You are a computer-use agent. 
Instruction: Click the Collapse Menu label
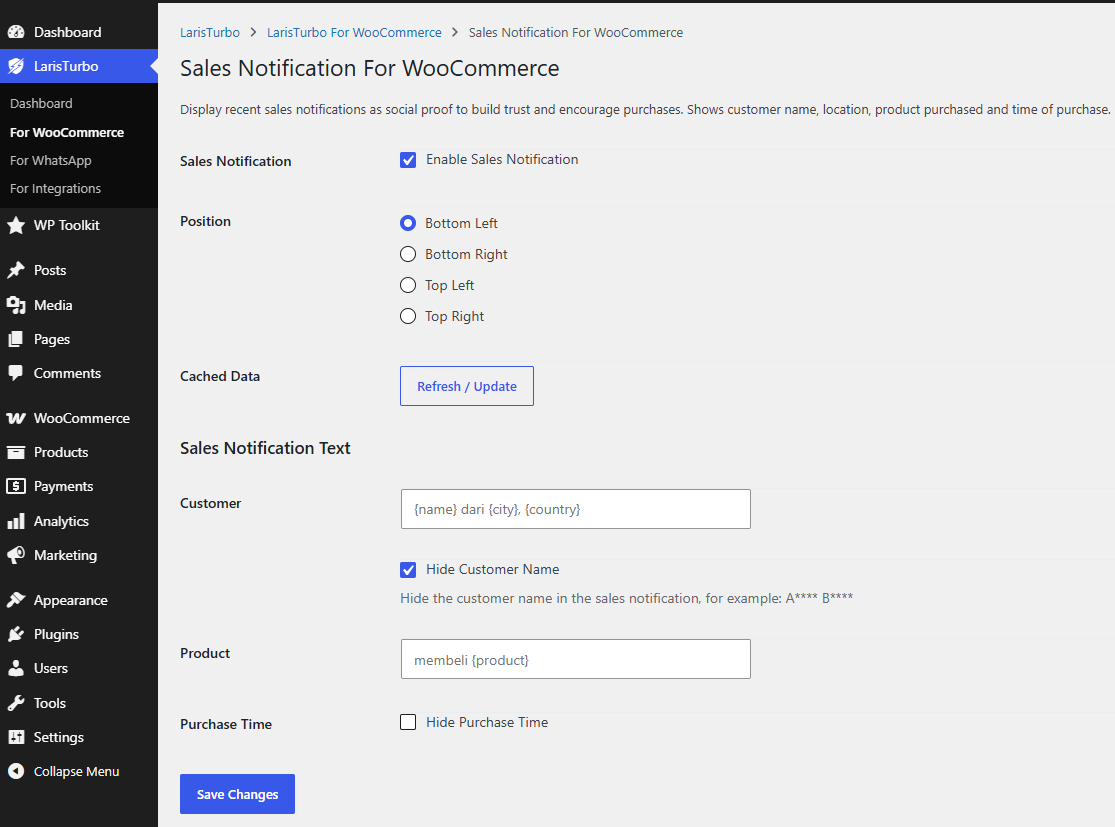[77, 772]
